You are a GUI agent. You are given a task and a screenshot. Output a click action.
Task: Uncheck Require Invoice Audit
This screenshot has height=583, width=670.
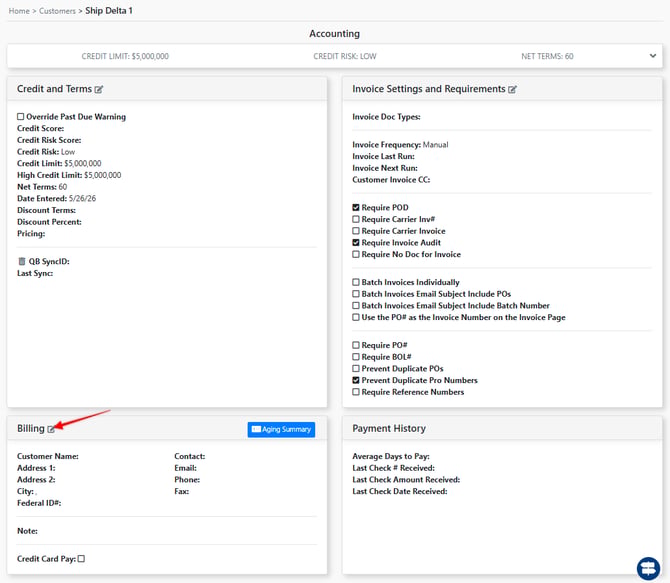pyautogui.click(x=356, y=242)
